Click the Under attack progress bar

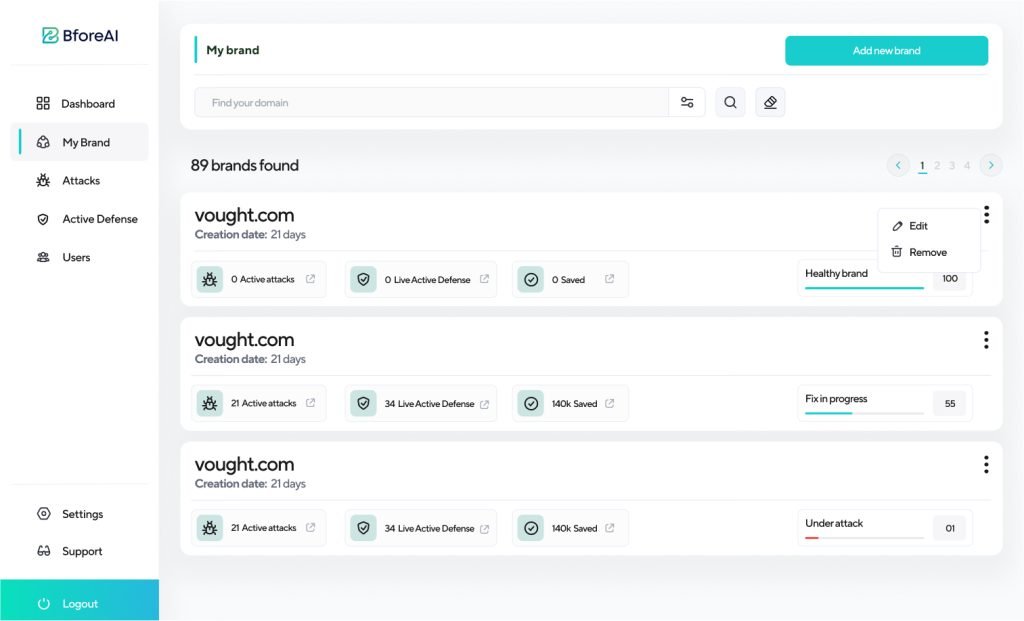click(x=864, y=538)
